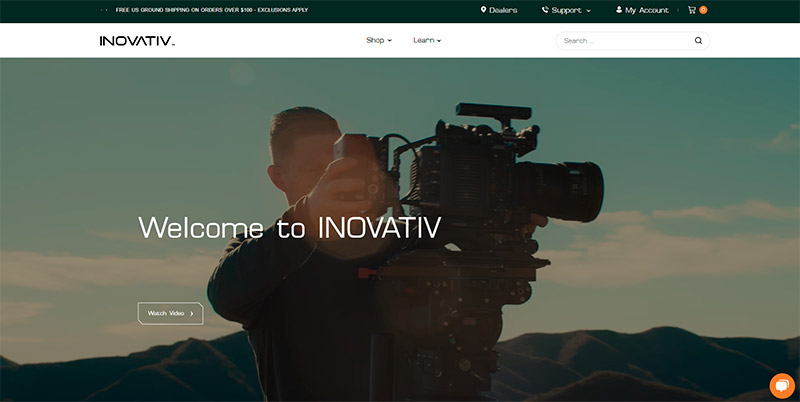The image size is (800, 402).
Task: Click the search magnifier icon
Action: pos(698,41)
